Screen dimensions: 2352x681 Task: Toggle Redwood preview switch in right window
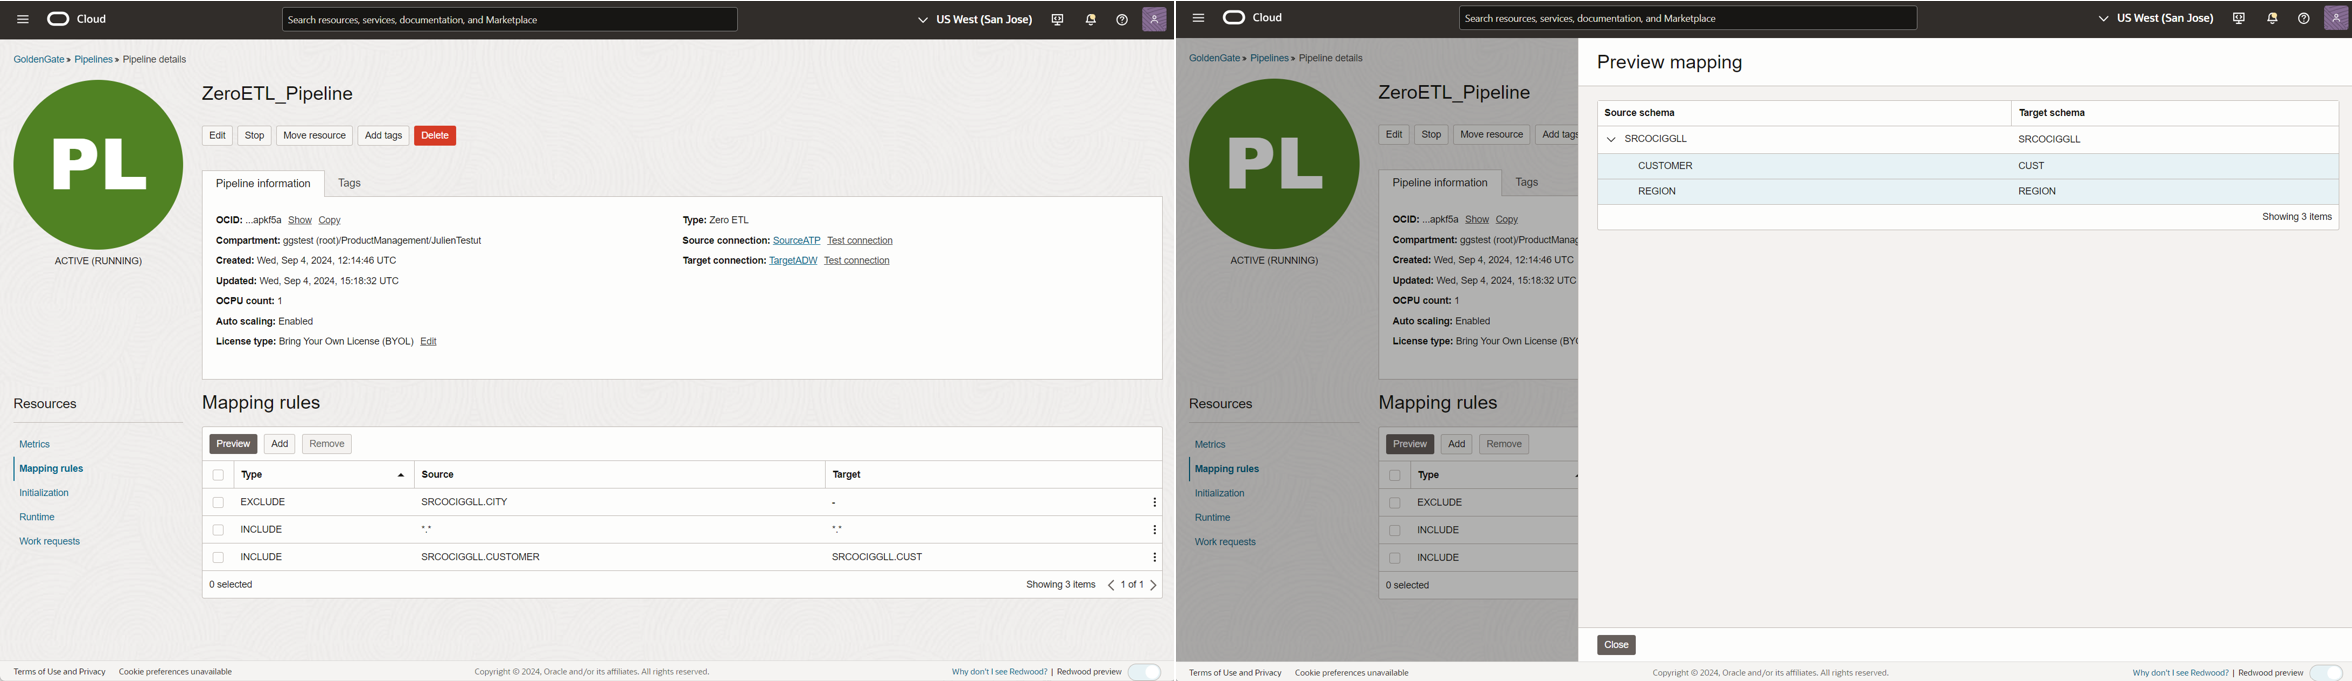click(2326, 673)
